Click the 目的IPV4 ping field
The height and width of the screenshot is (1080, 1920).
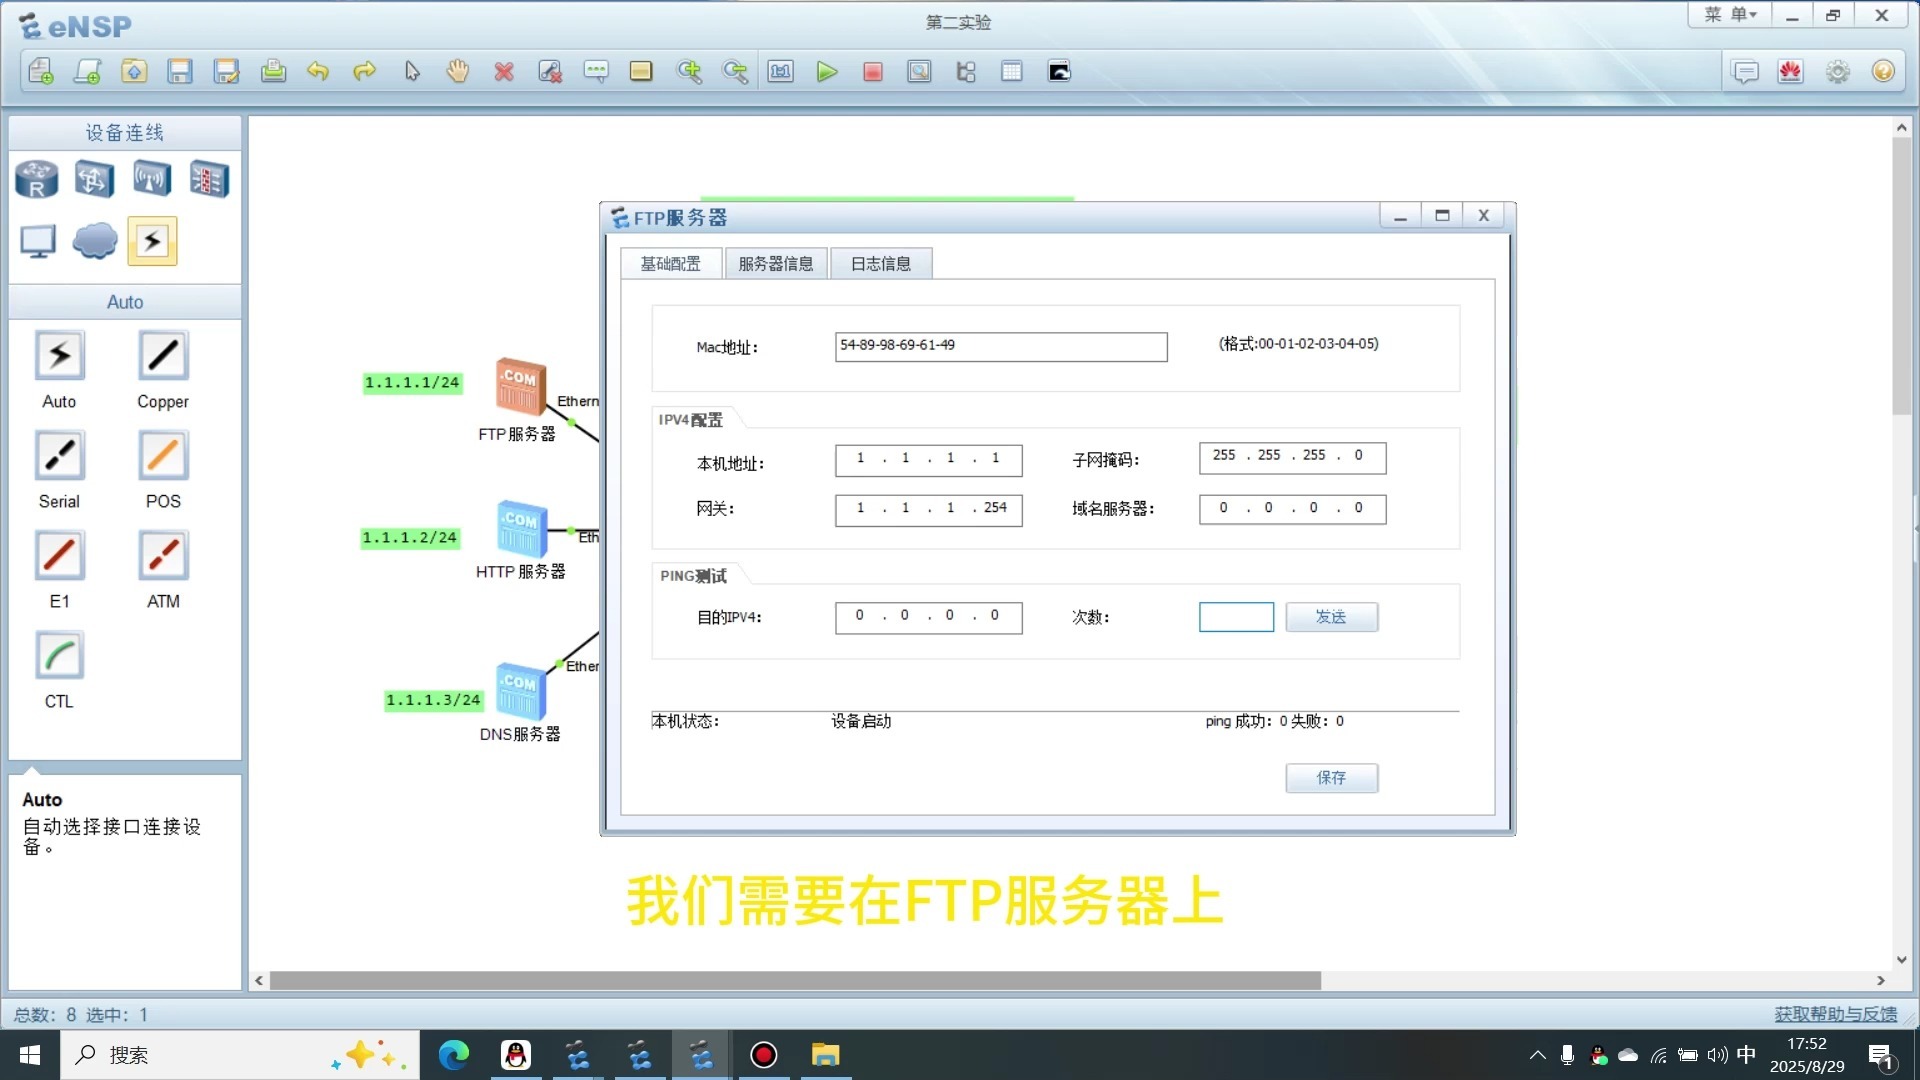929,617
